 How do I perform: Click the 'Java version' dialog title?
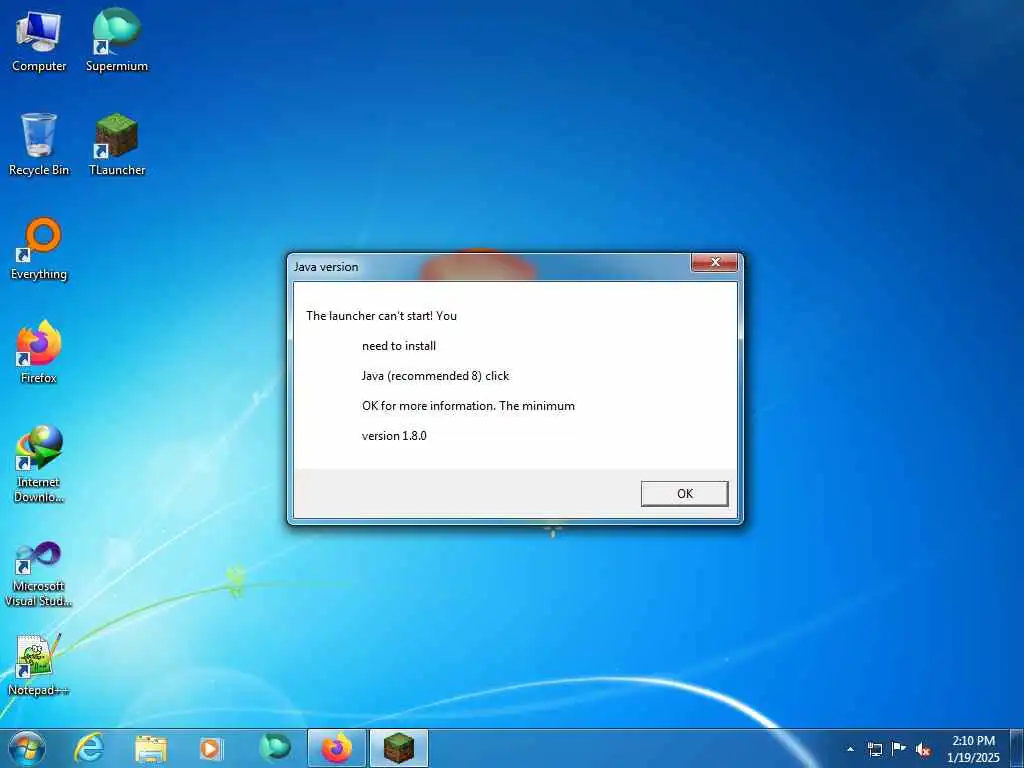pyautogui.click(x=326, y=266)
